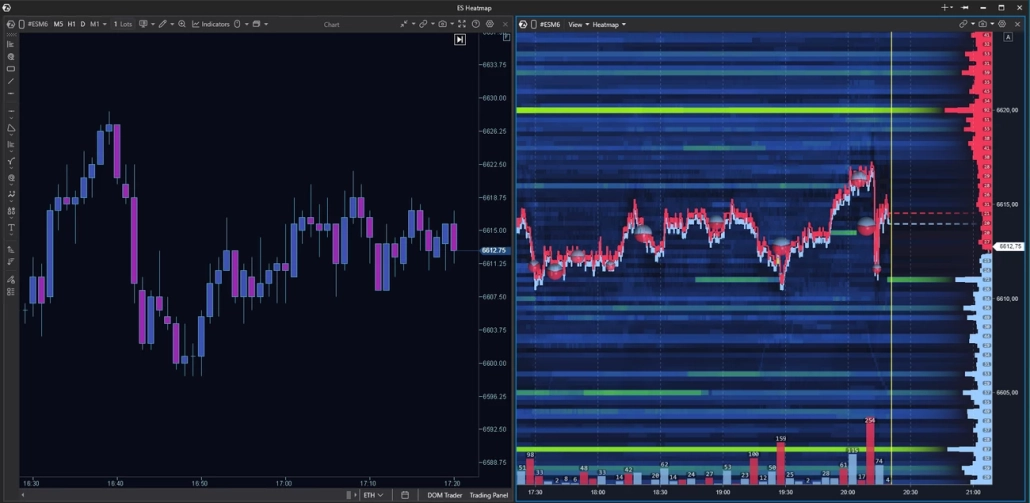Toggle fullscreen icon in Chart panel
The image size is (1030, 503).
point(462,24)
